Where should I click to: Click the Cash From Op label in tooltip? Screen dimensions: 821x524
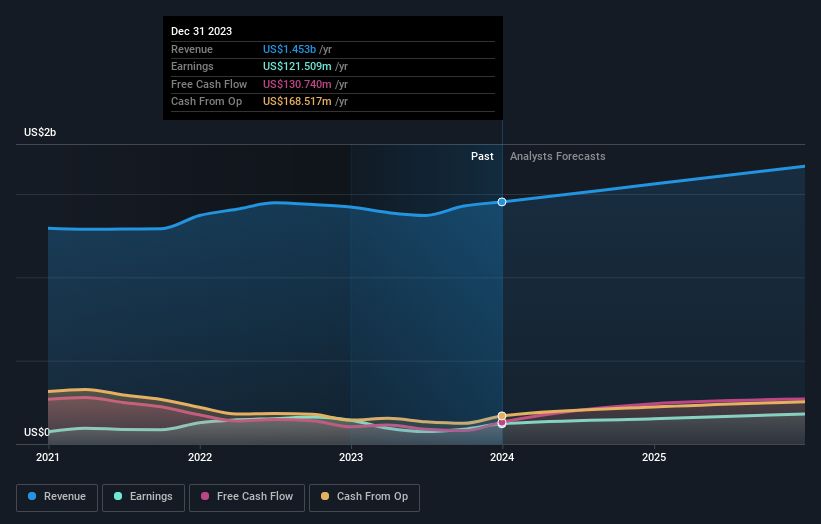click(x=206, y=102)
